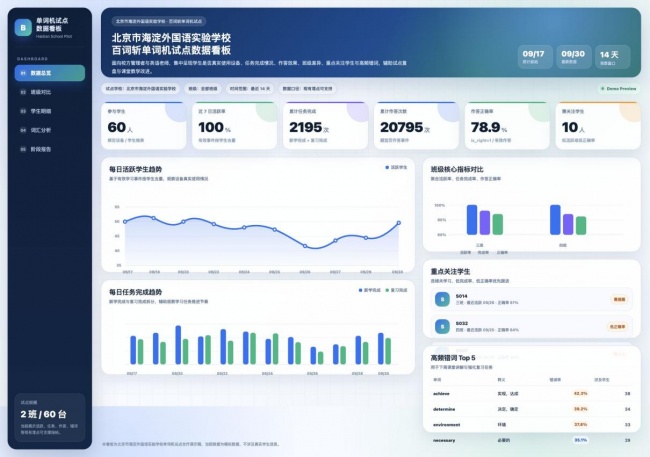Toggle 复习完成 legend in task completion chart
Image resolution: width=650 pixels, height=457 pixels.
(x=396, y=290)
